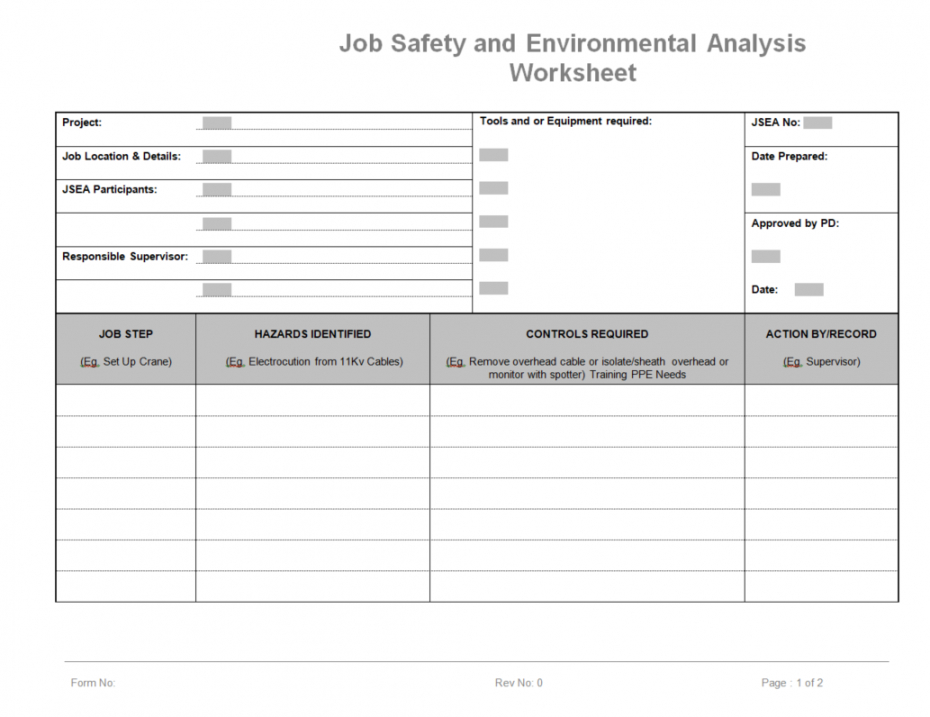930x717 pixels.
Task: Select the Responsible Supervisor field
Action: click(x=215, y=256)
